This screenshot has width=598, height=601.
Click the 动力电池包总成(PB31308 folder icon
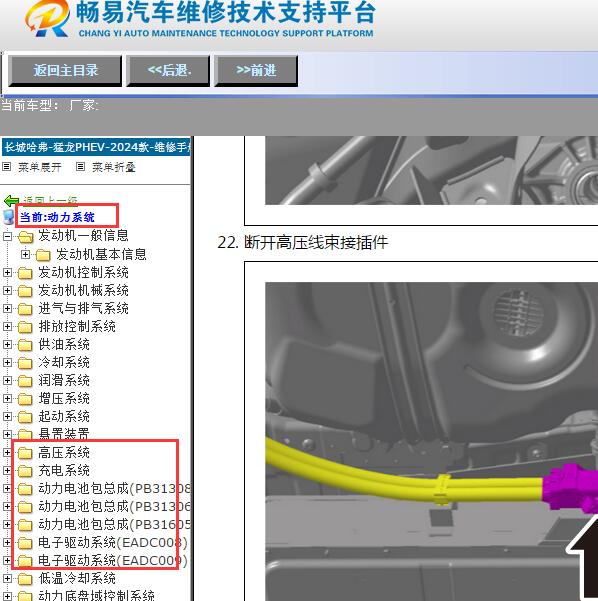tap(25, 489)
